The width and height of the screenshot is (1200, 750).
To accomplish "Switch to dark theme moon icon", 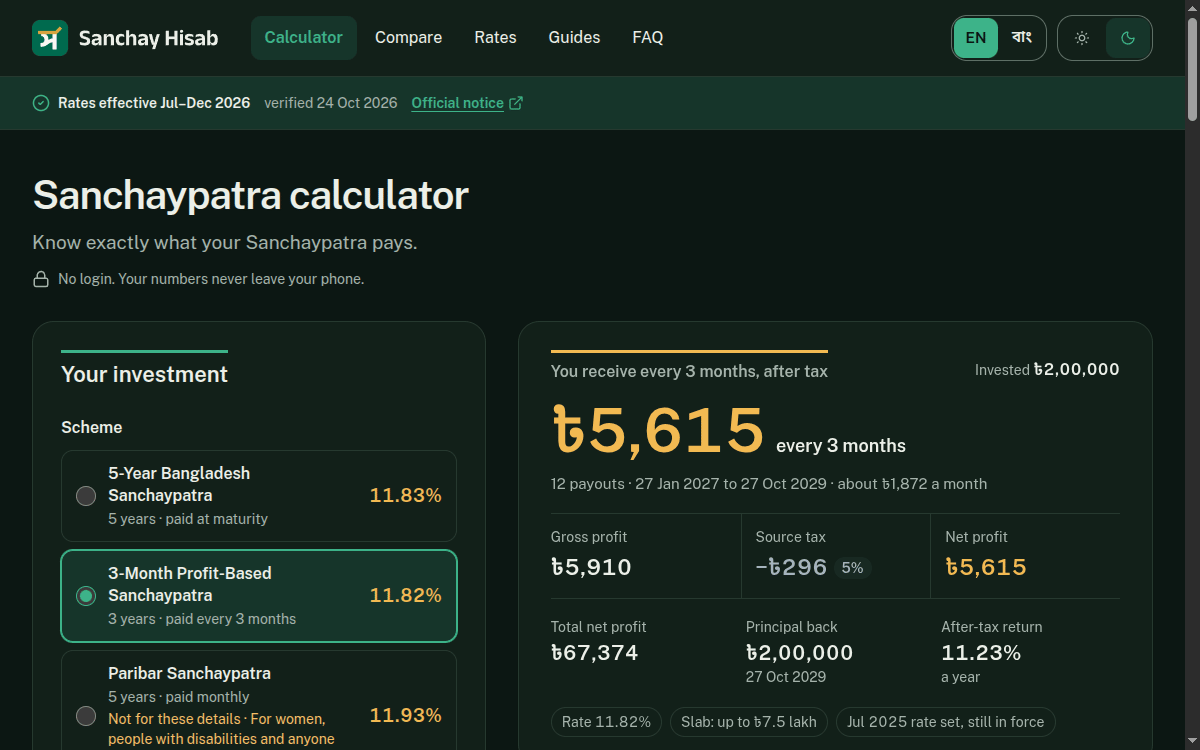I will pyautogui.click(x=1128, y=38).
